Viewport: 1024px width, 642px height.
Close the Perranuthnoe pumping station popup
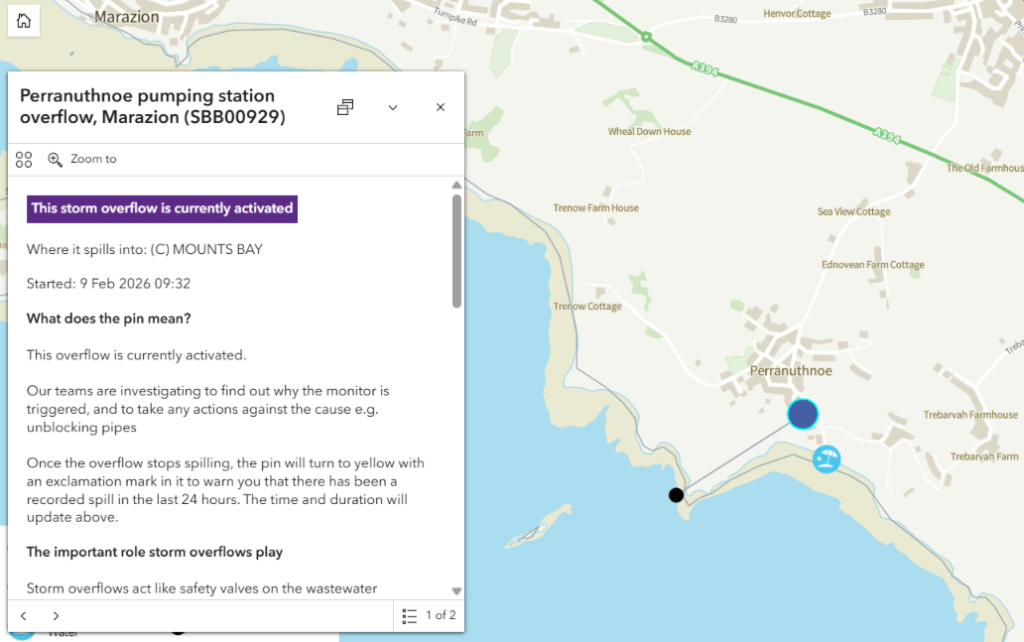click(x=440, y=108)
